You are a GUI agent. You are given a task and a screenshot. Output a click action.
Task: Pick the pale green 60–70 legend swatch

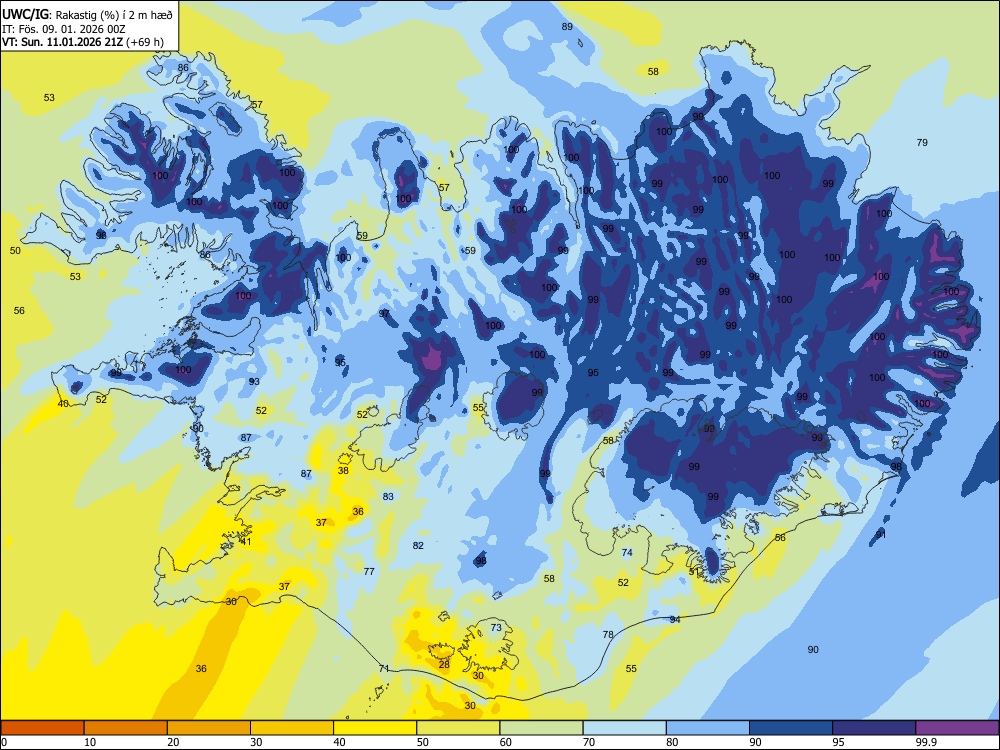[541, 728]
